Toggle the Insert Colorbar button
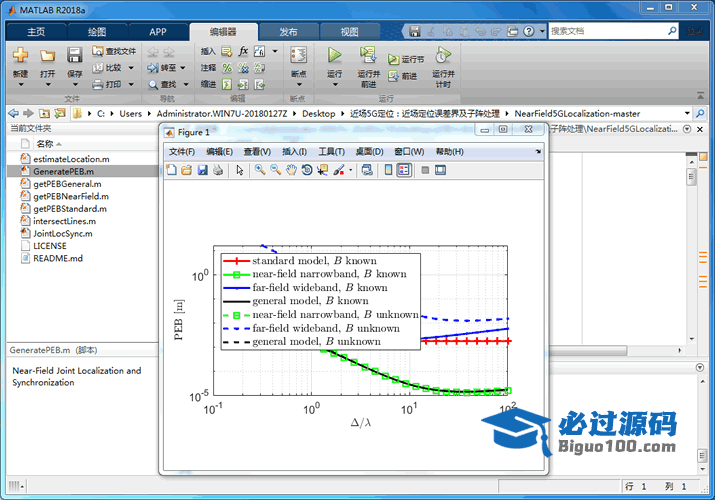The width and height of the screenshot is (715, 500). (388, 170)
